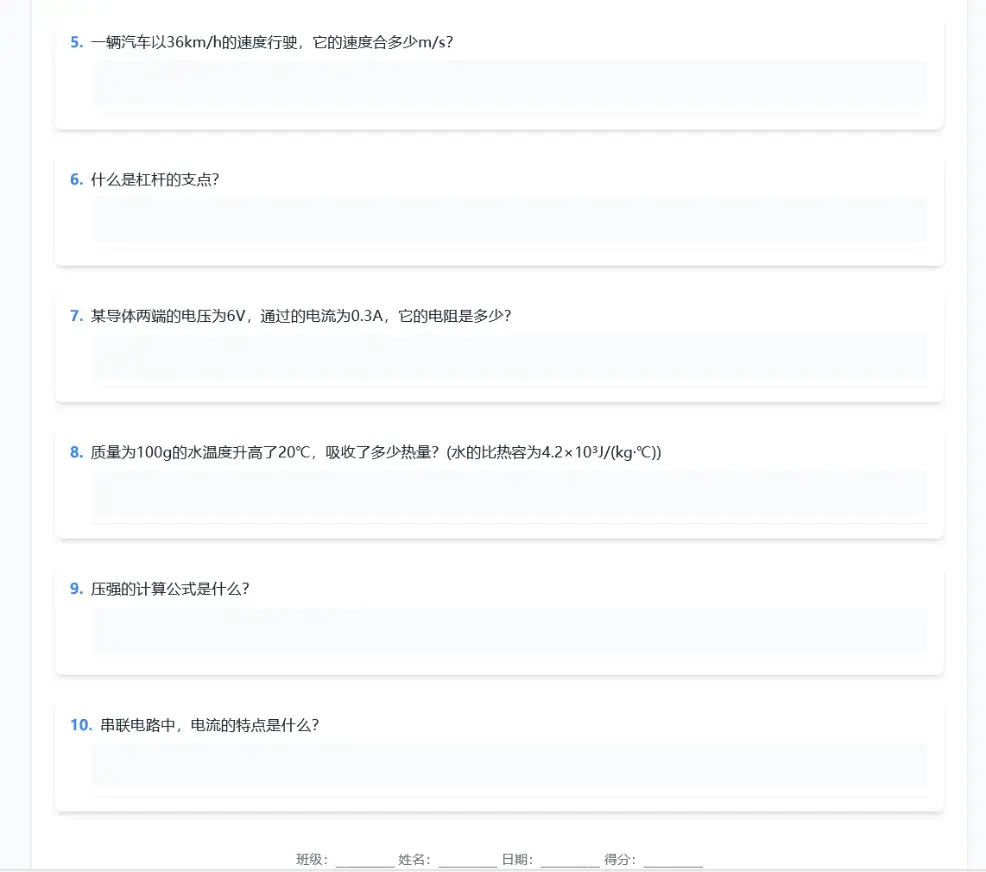Click the blue number 5 label
986x872 pixels.
(x=76, y=42)
